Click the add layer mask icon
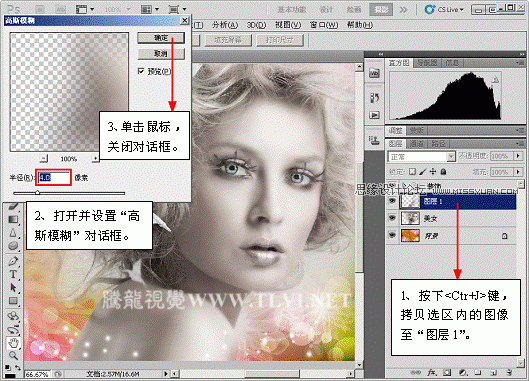529x381 pixels. coord(447,372)
